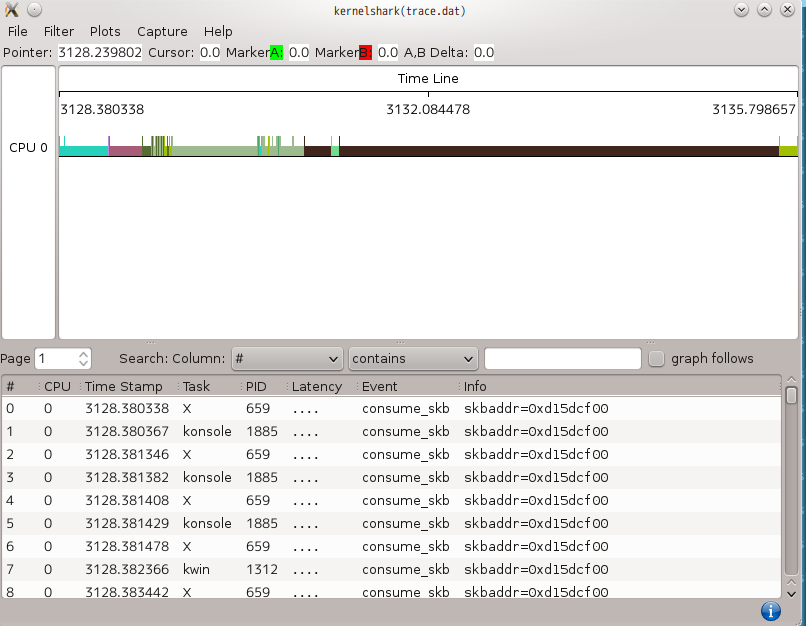
Task: Open the Filter menu
Action: pos(59,31)
